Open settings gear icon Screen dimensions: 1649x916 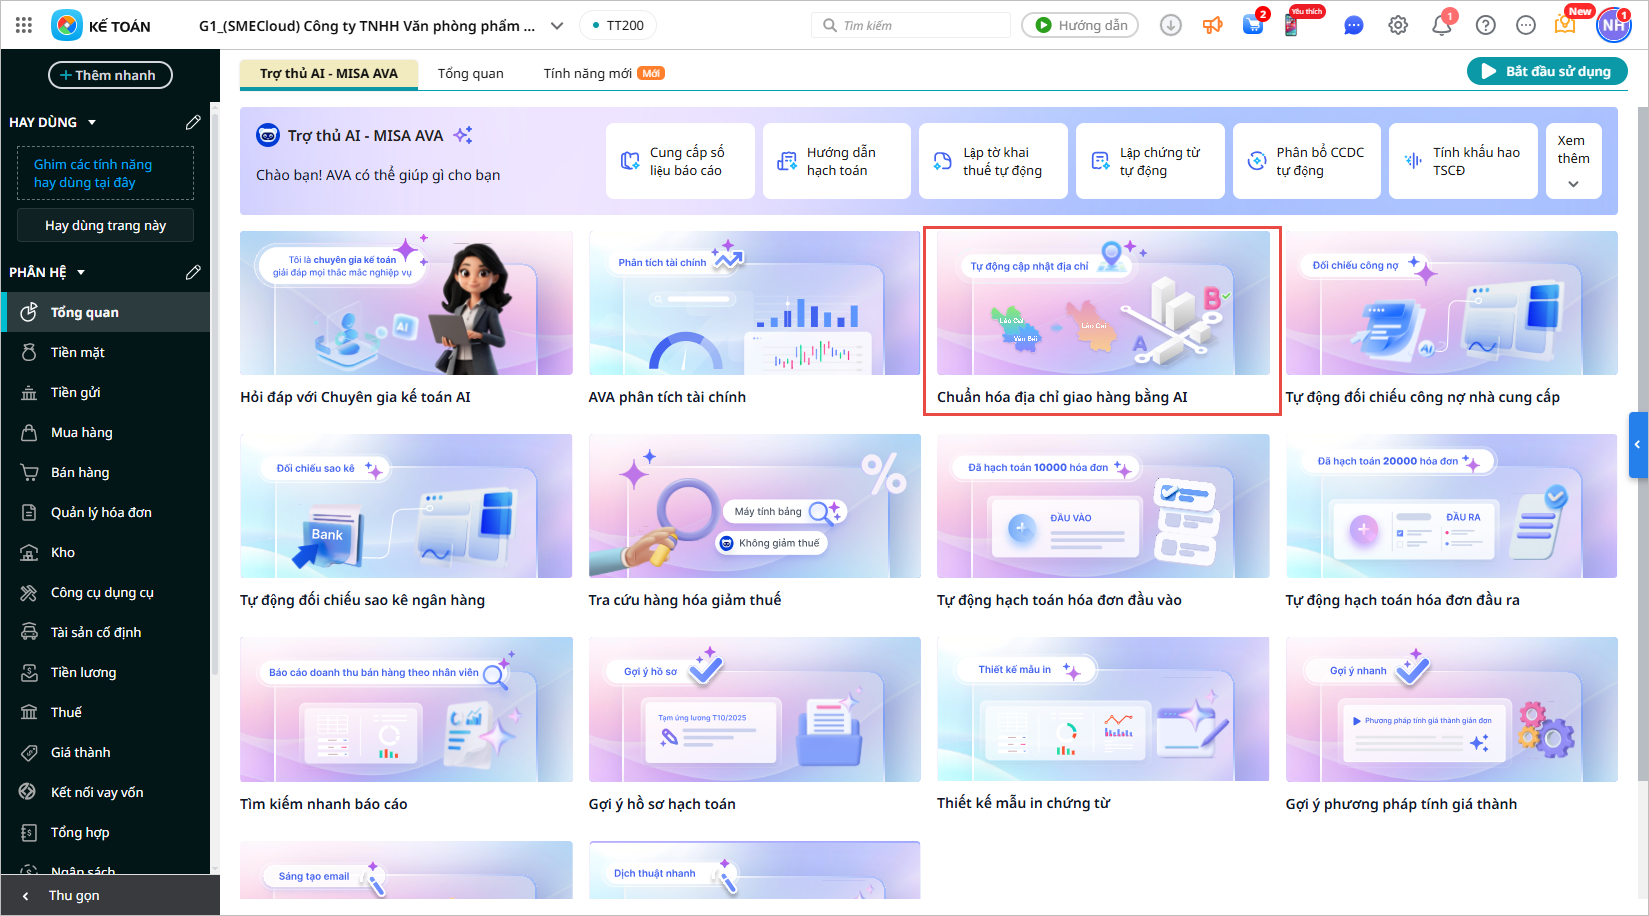[1398, 25]
